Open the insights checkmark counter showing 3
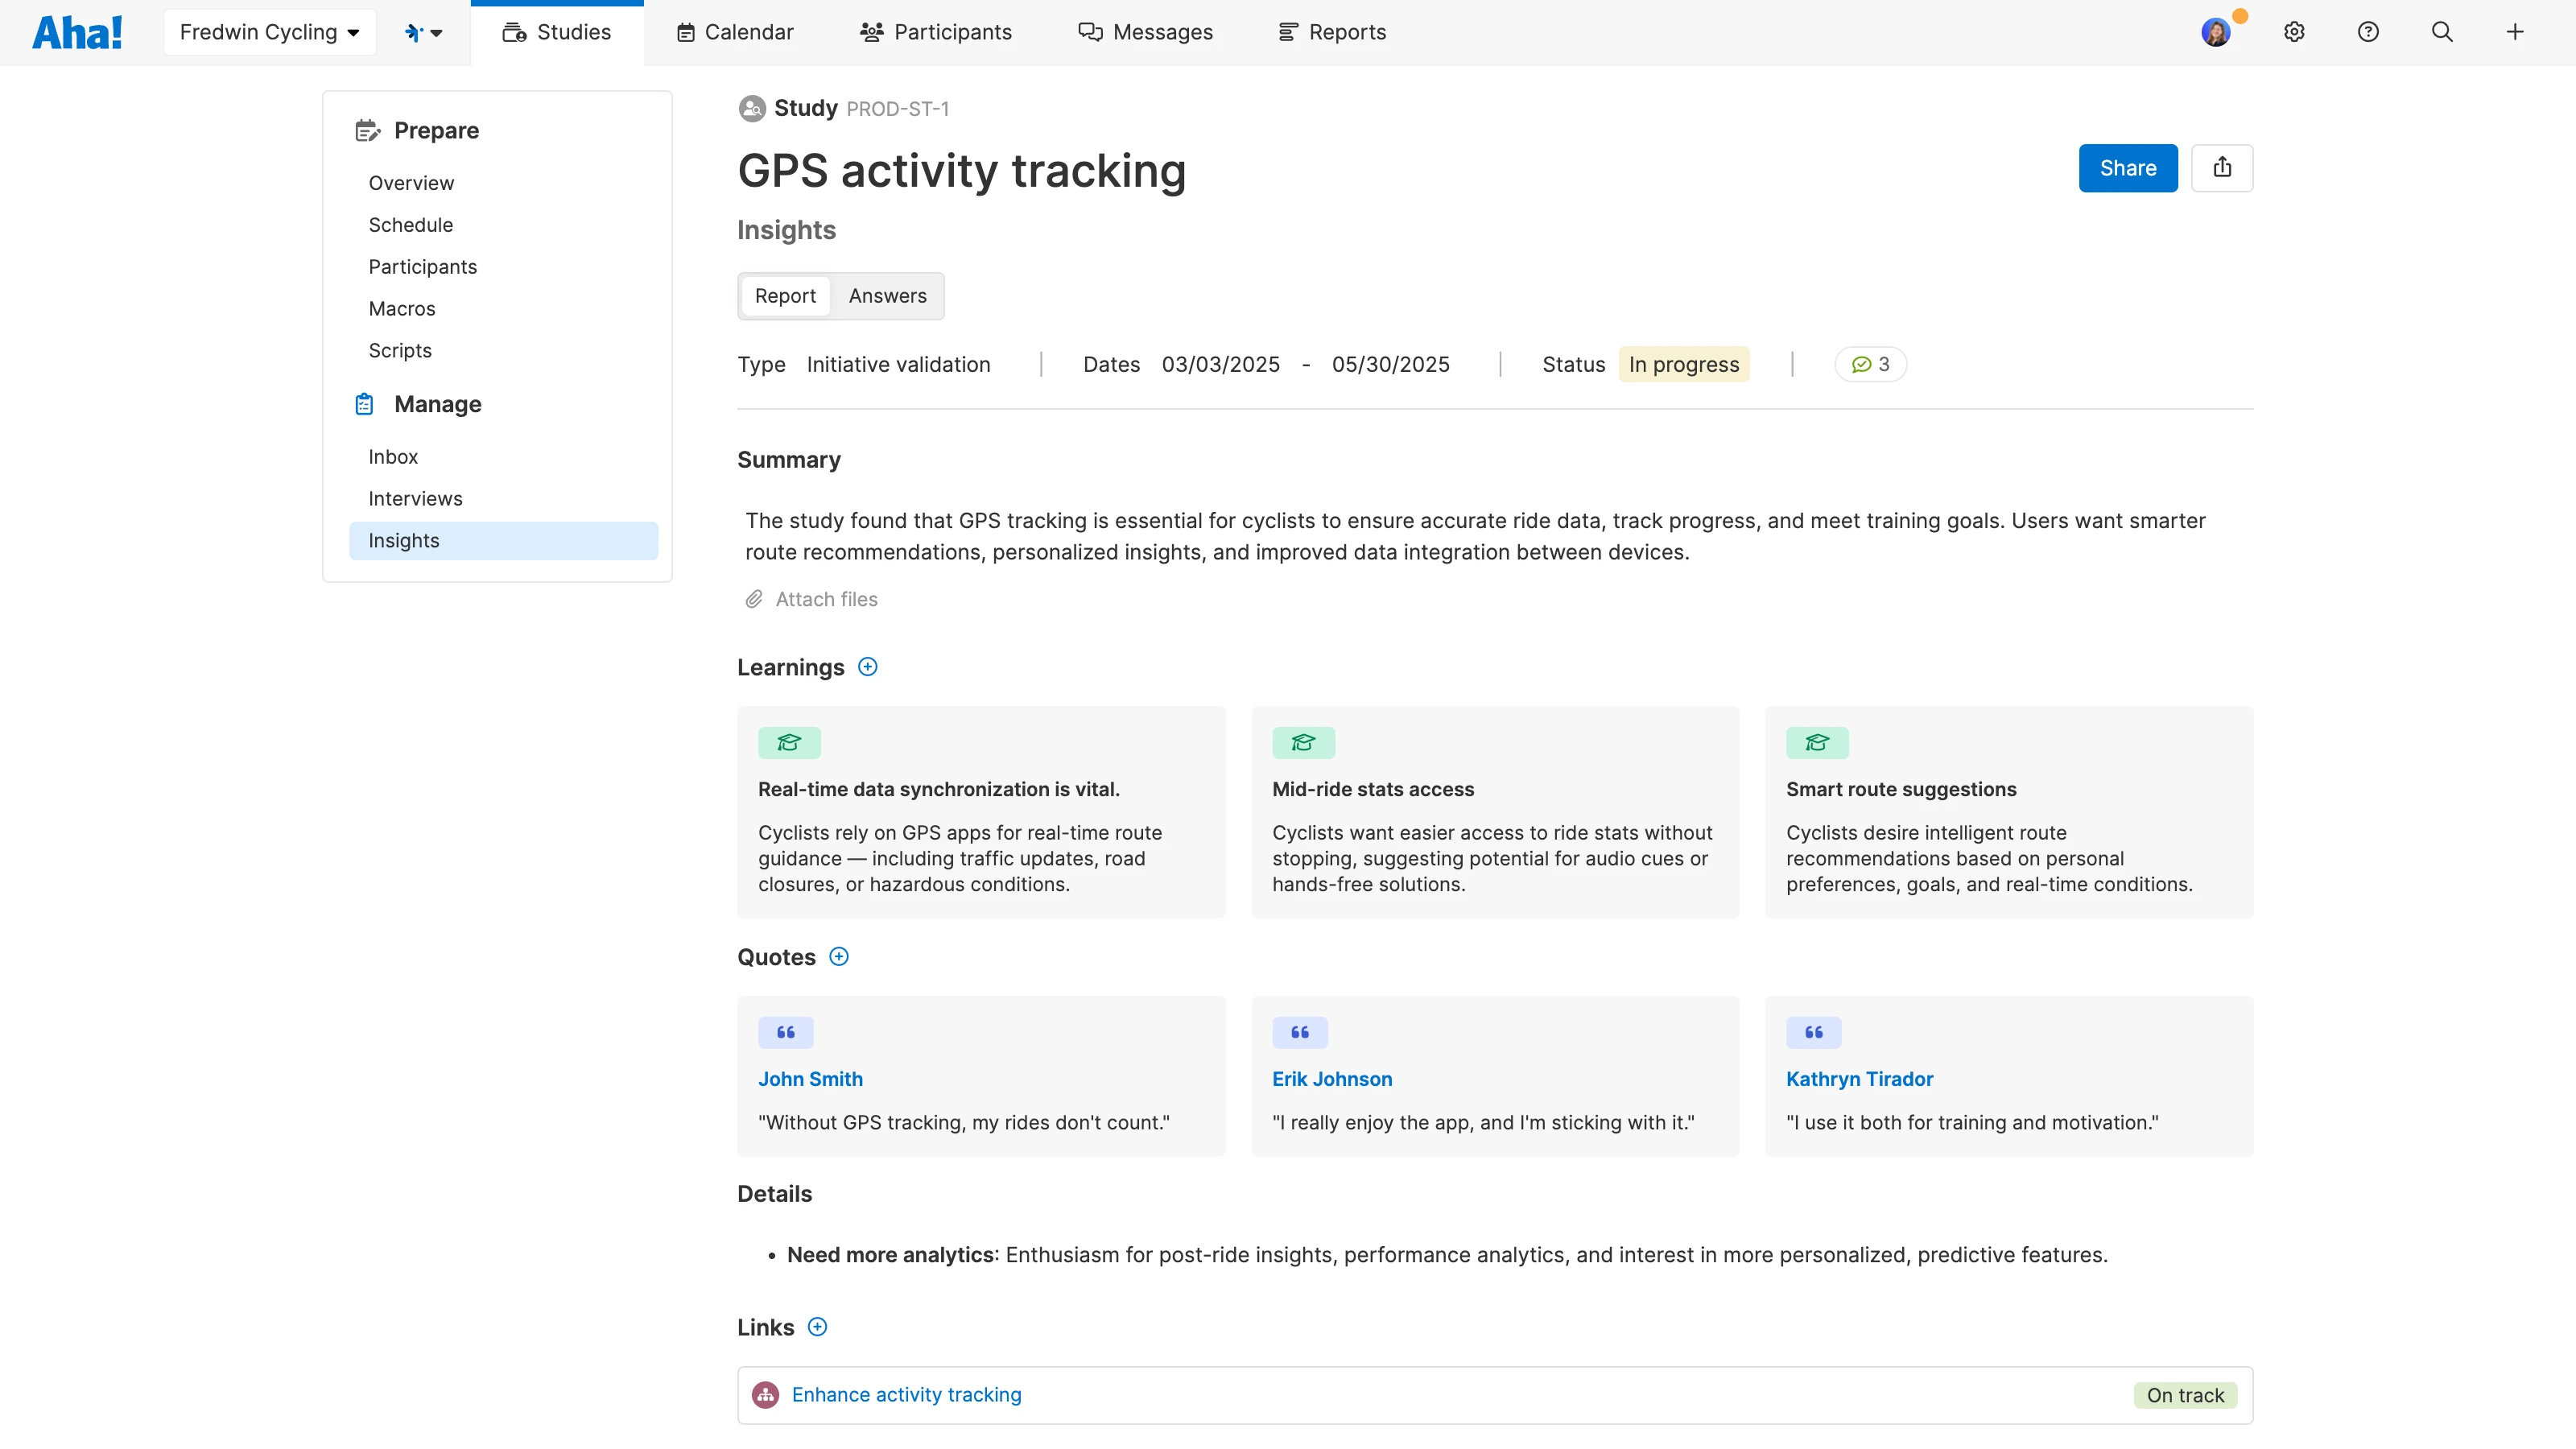This screenshot has height=1449, width=2576. [x=1870, y=364]
